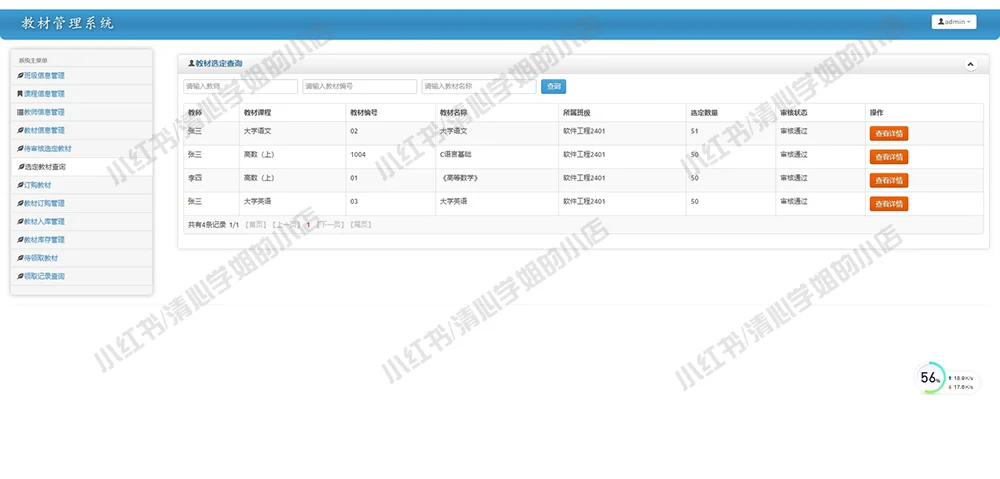Click 软件工程2401 in the 李四 row

[584, 178]
